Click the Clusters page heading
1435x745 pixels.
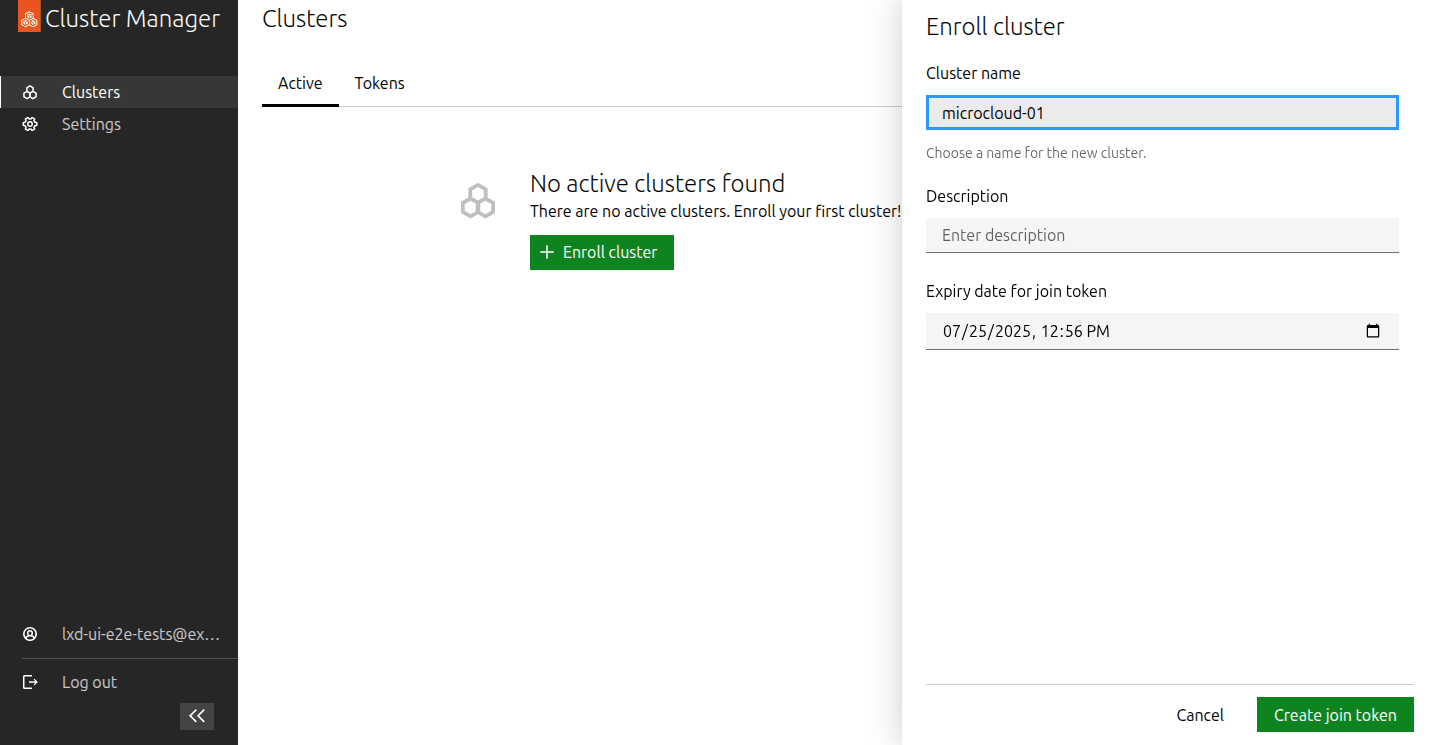(305, 18)
